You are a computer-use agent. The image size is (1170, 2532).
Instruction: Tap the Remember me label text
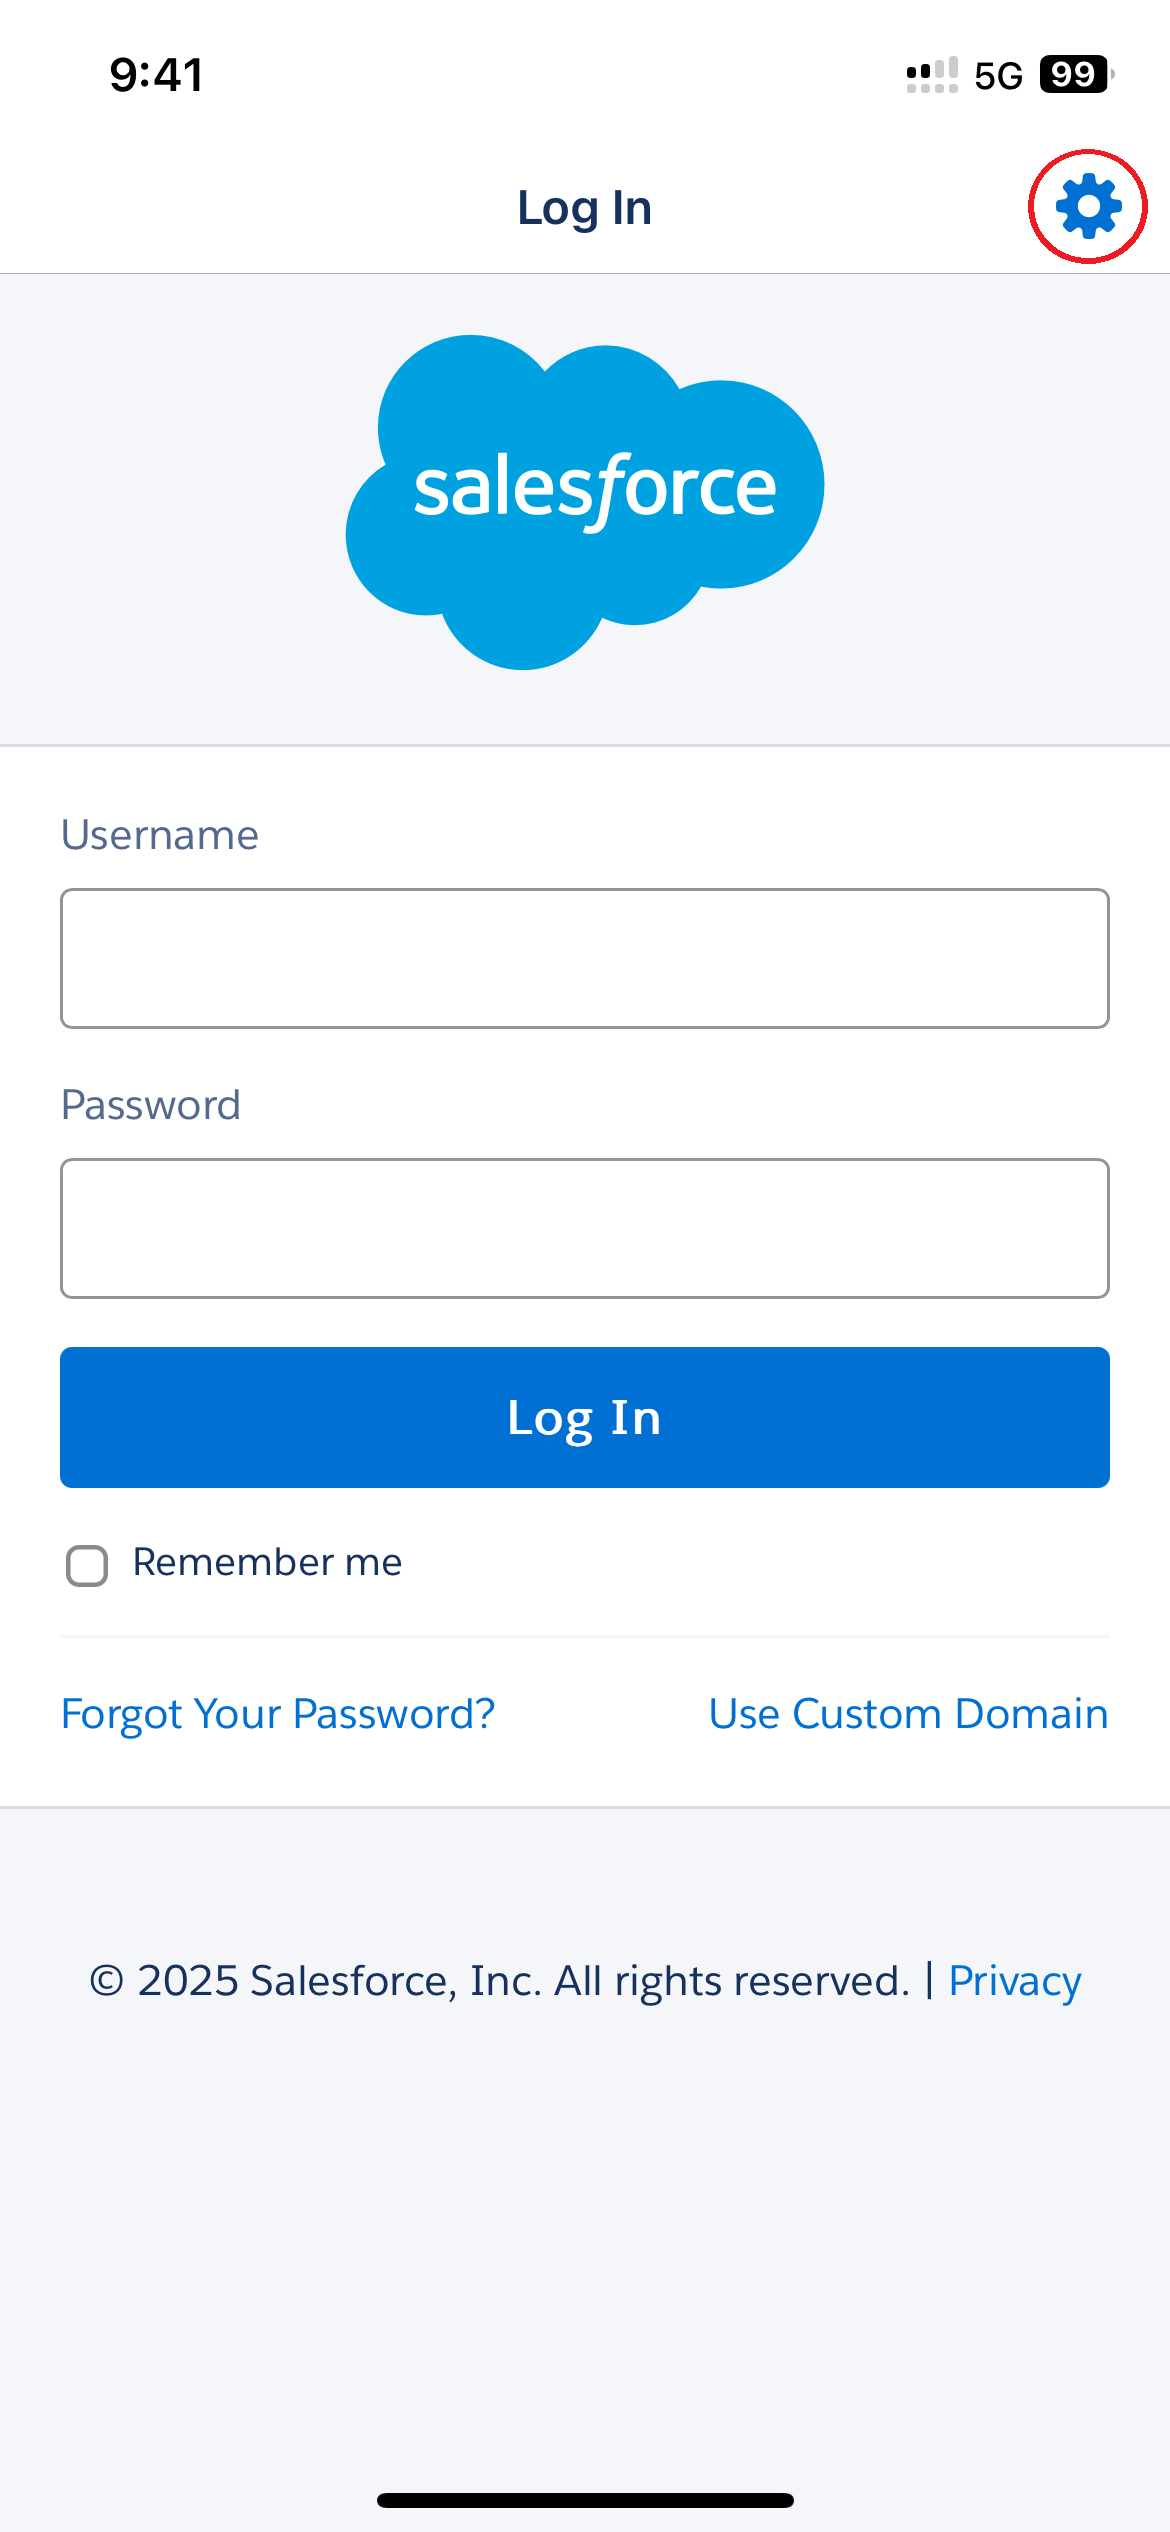click(267, 1562)
